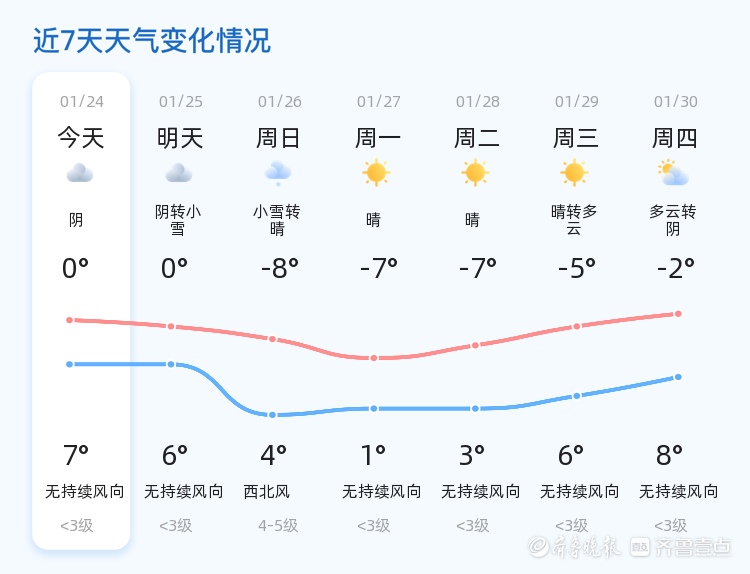
Task: Click the 4-5级 wind level text
Action: point(278,526)
